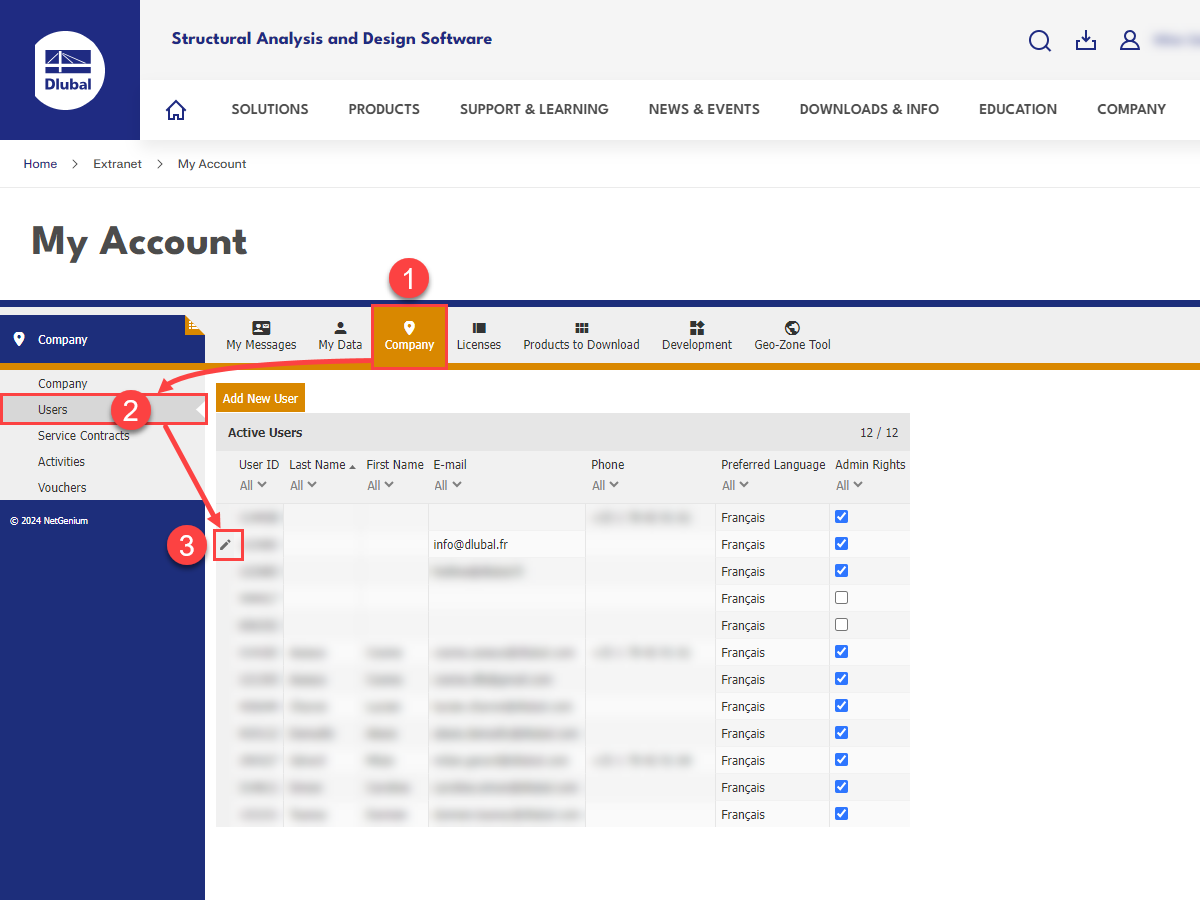Open the First Name filter dropdown

[x=380, y=485]
